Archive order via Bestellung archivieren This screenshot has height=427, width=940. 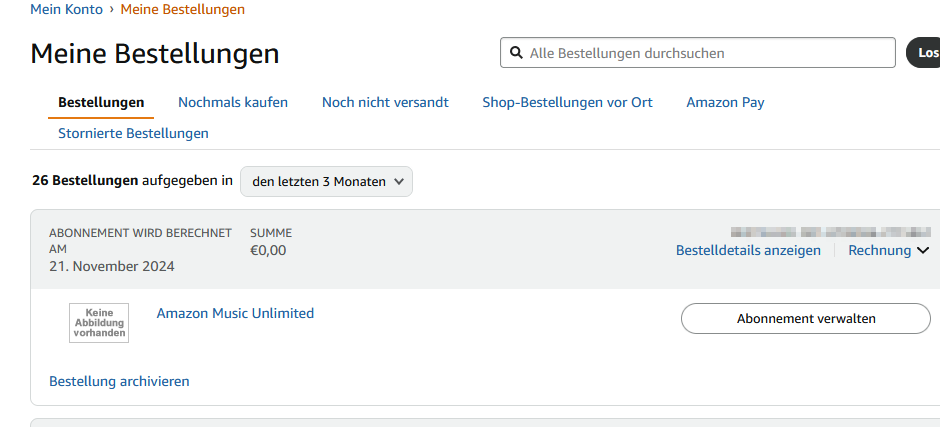[x=119, y=381]
